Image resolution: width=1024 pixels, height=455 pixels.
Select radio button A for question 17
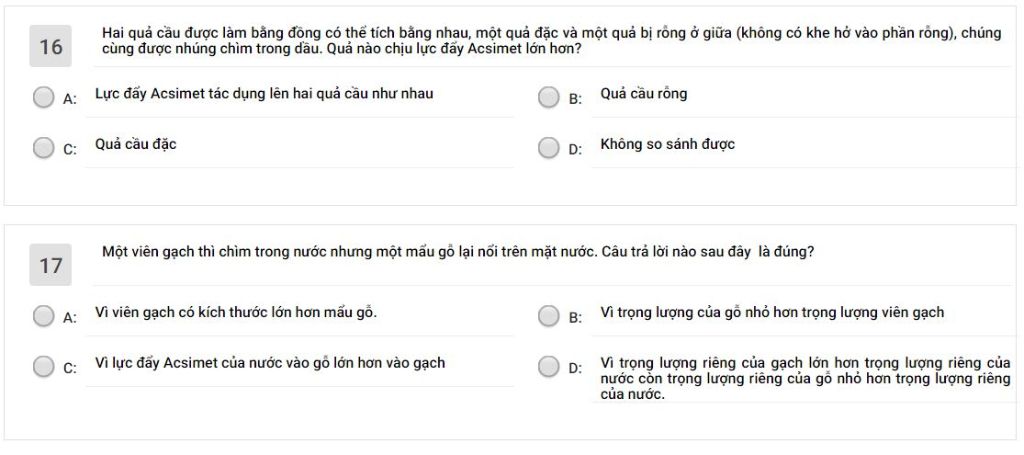click(44, 317)
